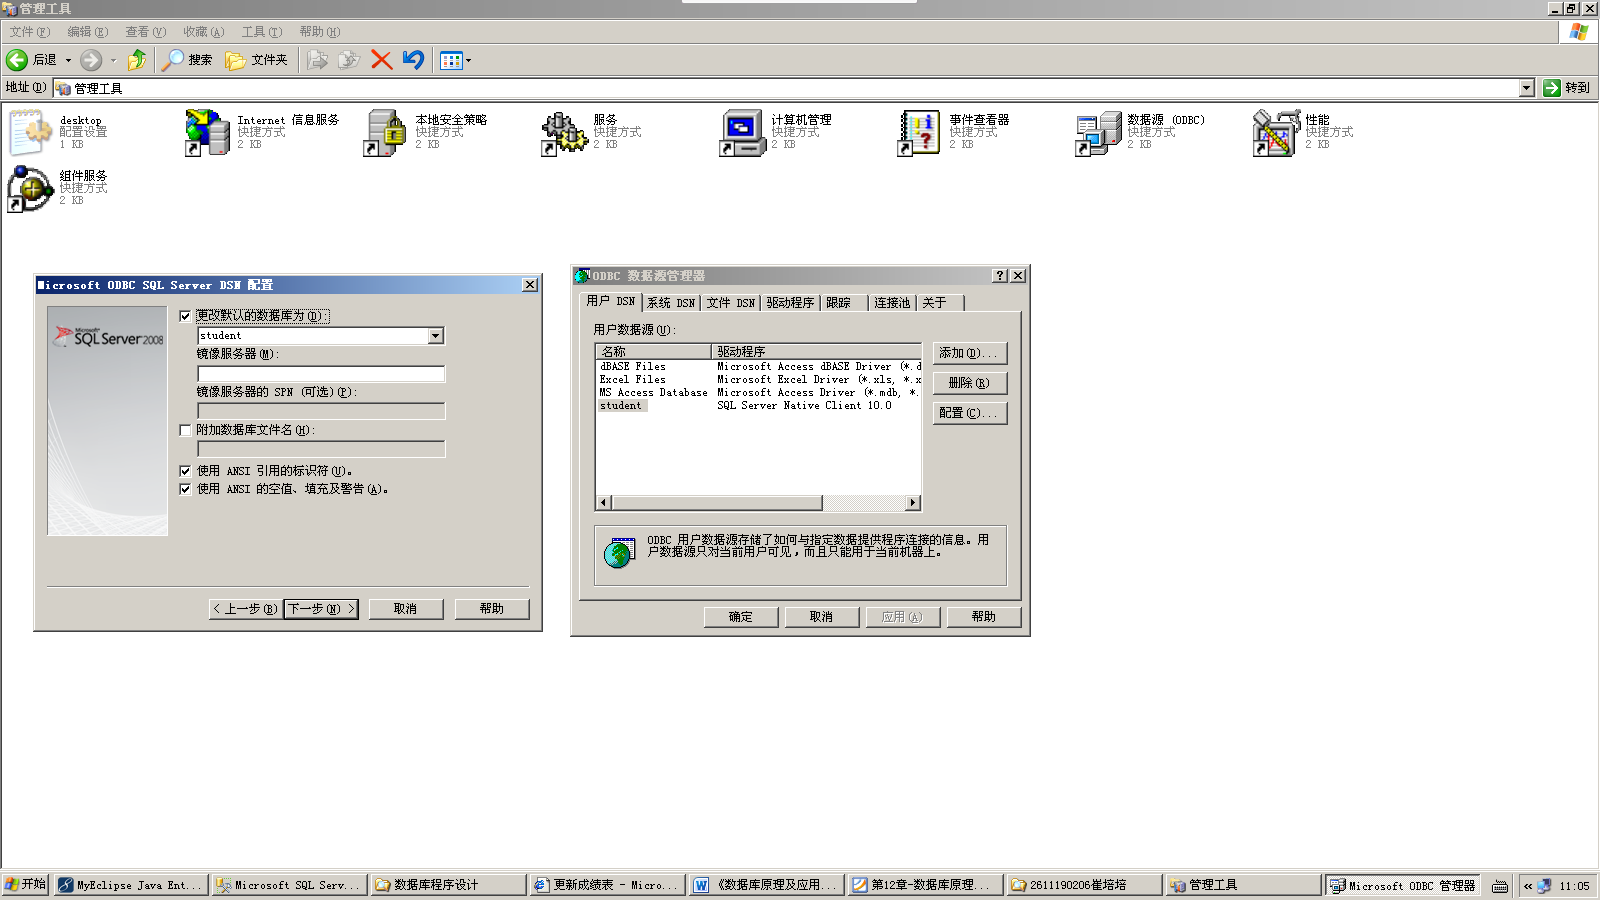The width and height of the screenshot is (1600, 900).
Task: Toggle the 文件夹 folders pane
Action: pyautogui.click(x=257, y=60)
